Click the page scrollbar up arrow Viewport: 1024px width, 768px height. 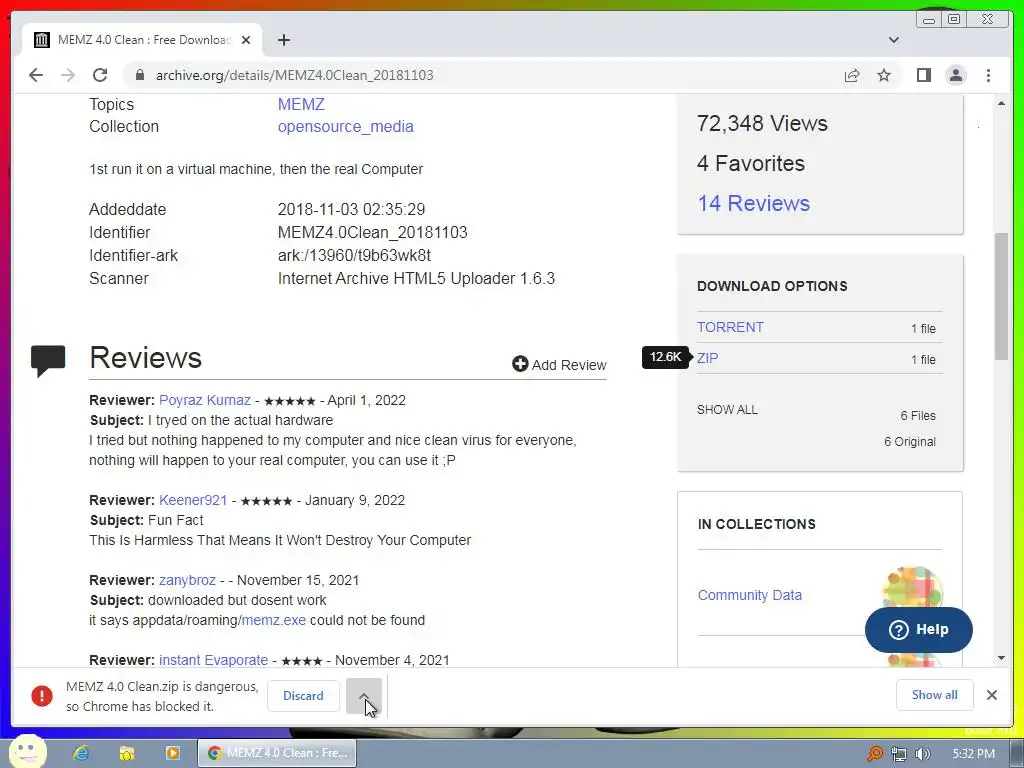coord(1002,103)
